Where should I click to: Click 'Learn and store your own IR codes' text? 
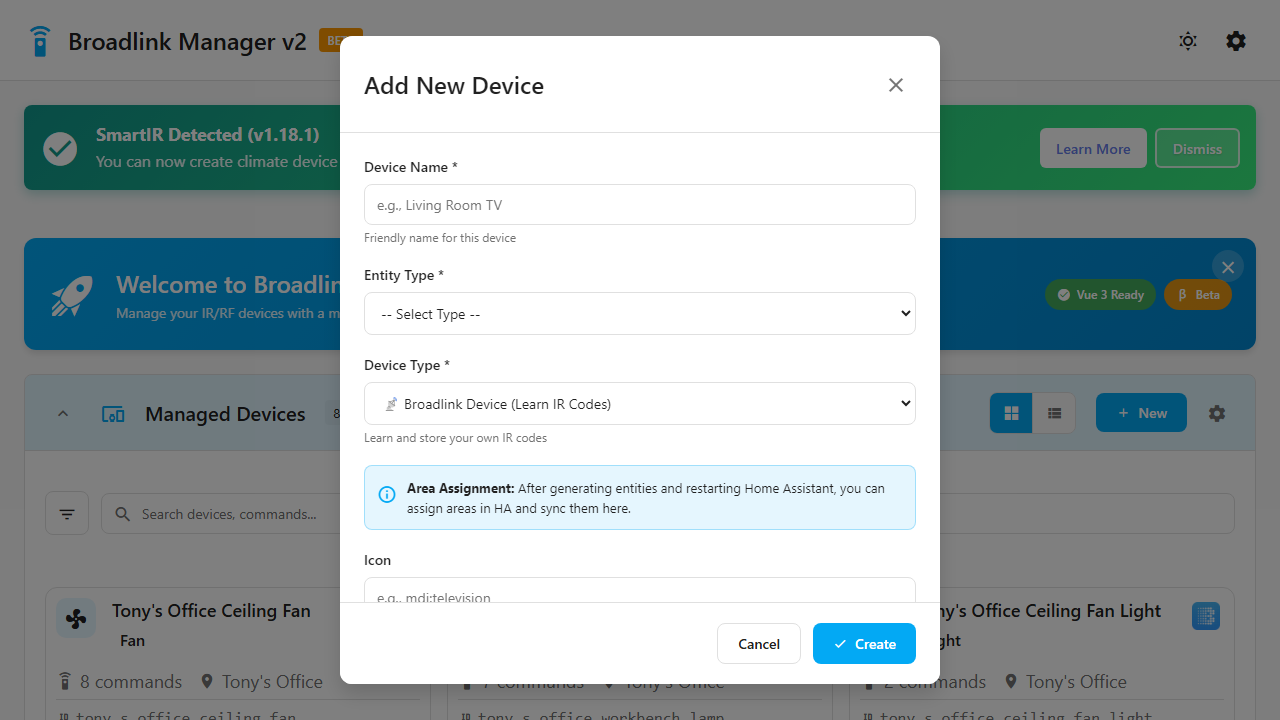coord(455,438)
